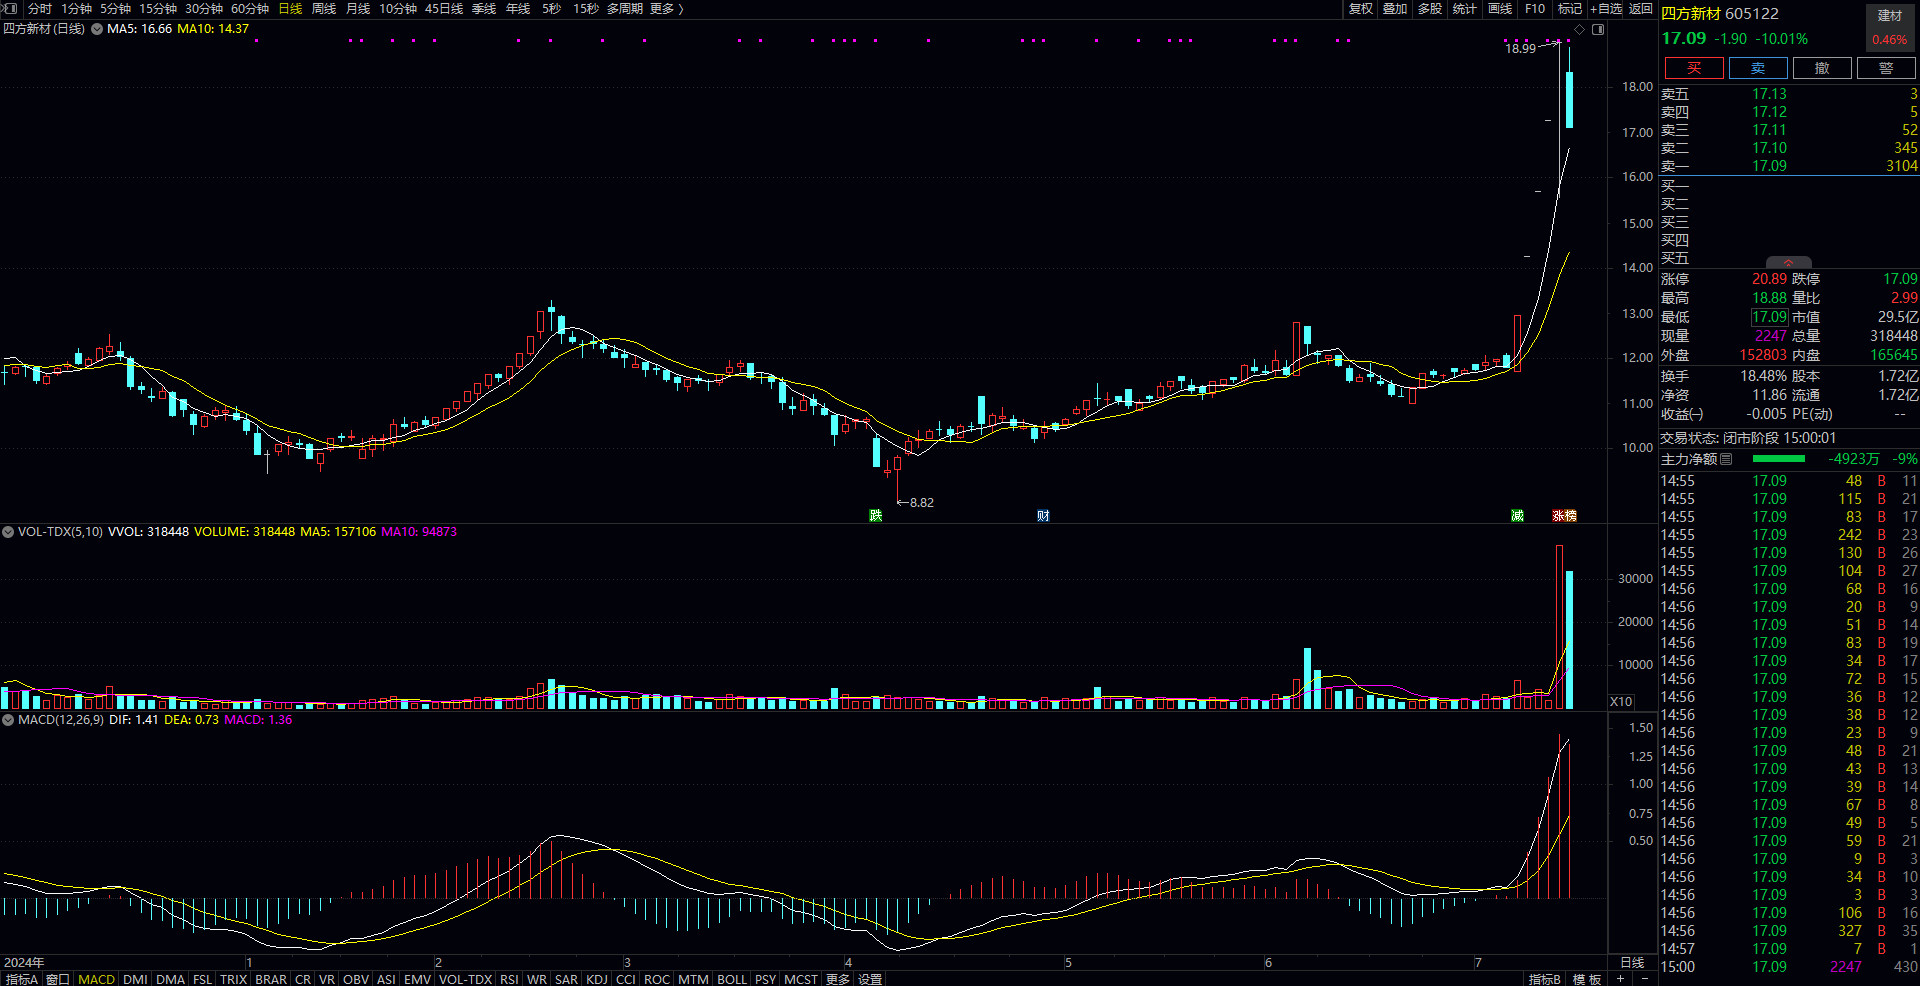Click the X10 volume scale label

tap(1621, 702)
